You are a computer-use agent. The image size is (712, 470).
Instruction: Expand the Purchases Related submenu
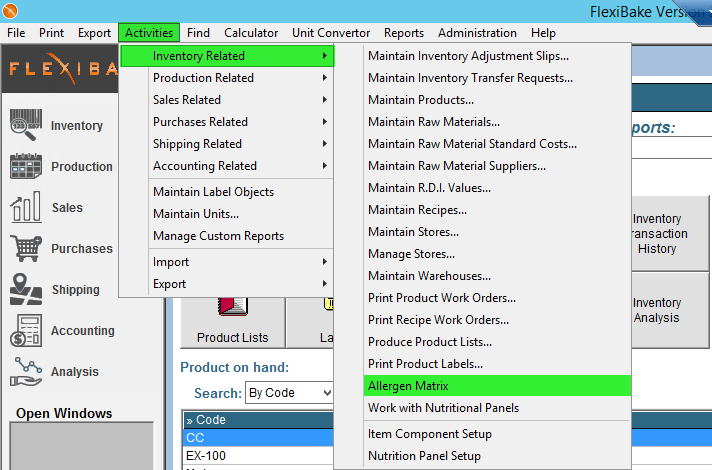coord(227,122)
